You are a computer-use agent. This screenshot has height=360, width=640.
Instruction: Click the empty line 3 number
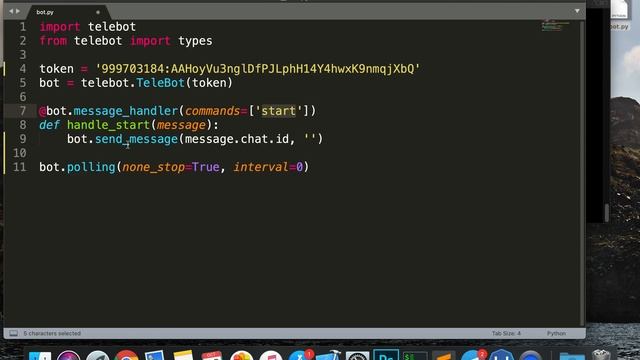pos(23,55)
